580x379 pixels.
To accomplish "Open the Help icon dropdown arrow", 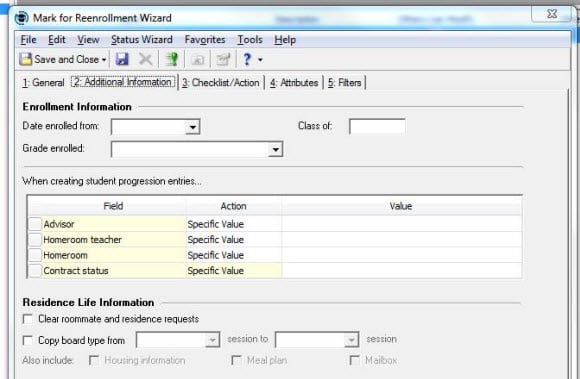I will coord(260,60).
